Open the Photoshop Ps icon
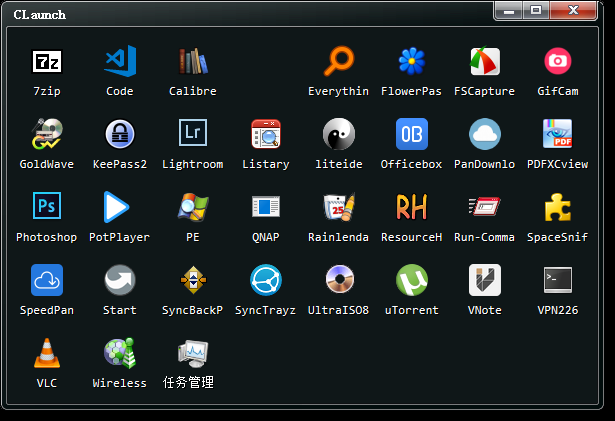This screenshot has width=615, height=421. pos(47,206)
